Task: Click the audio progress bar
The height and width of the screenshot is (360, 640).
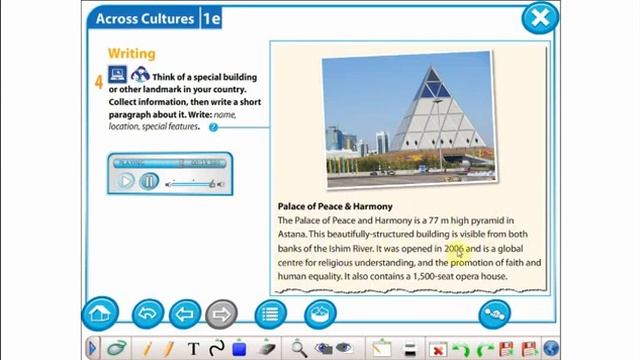Action: 169,163
